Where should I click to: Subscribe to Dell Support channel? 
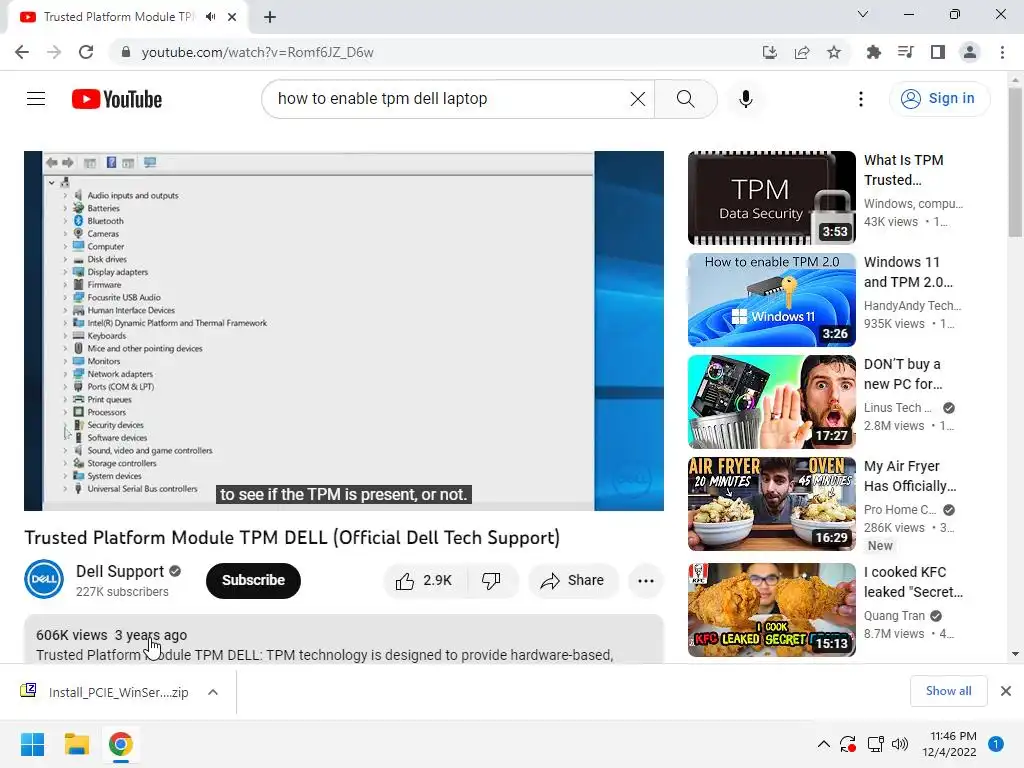click(x=253, y=581)
